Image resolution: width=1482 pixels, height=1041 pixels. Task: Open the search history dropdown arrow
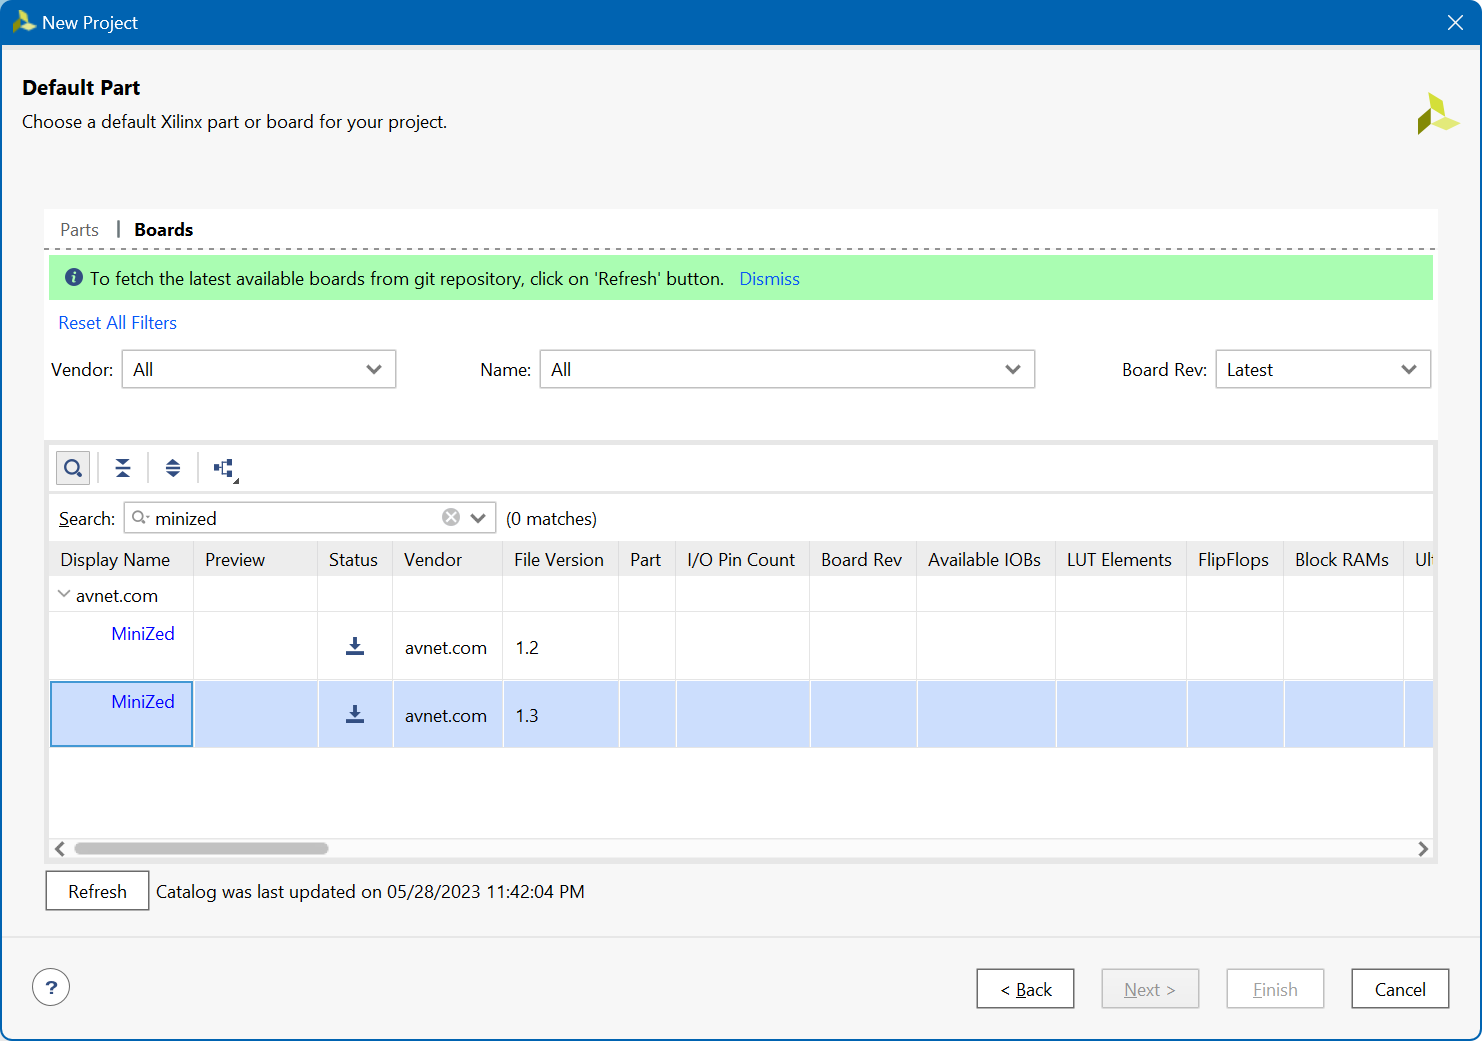point(478,518)
